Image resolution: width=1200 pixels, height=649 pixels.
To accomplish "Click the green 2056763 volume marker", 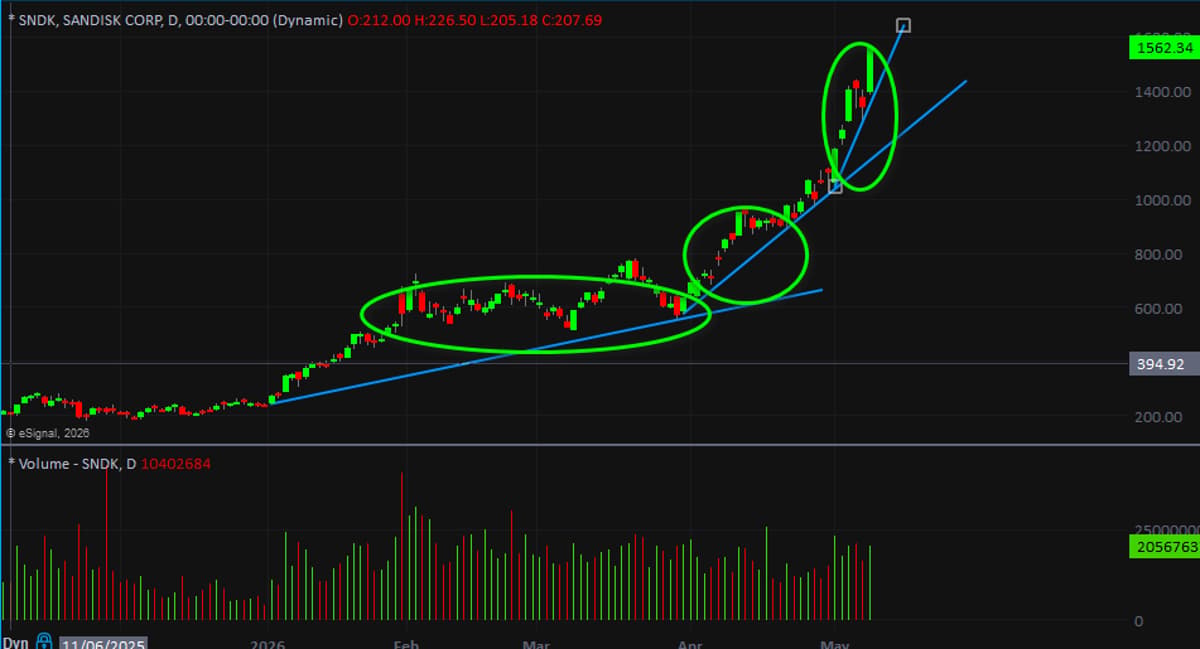I will (1164, 546).
